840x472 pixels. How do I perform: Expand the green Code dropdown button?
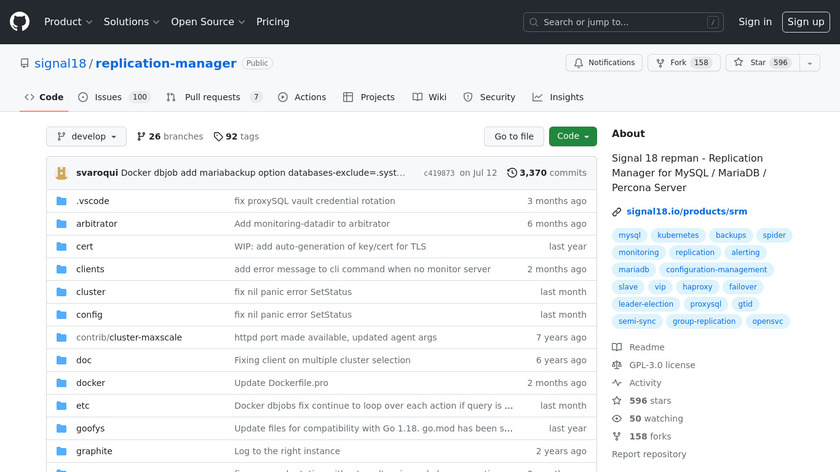pos(573,137)
